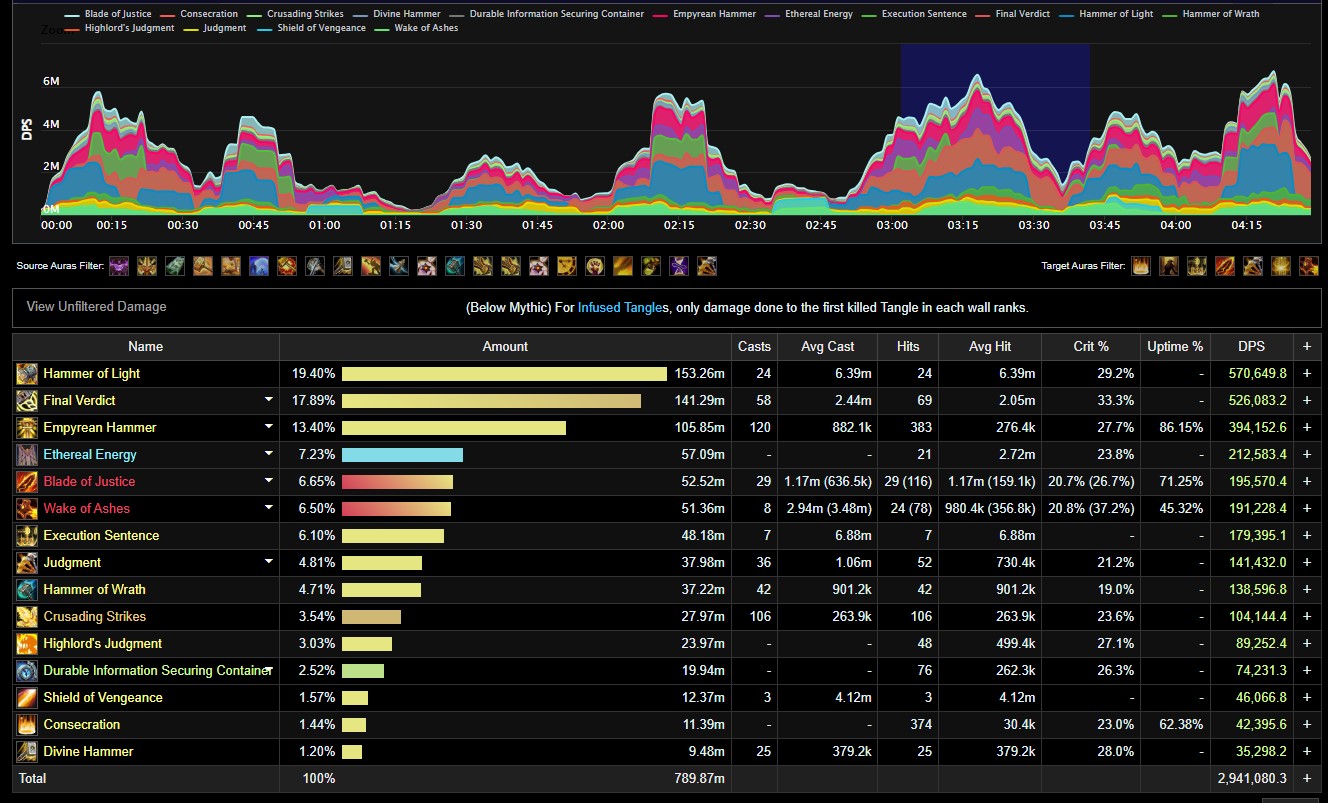Click the dark blue highlighted chart region

[x=995, y=128]
